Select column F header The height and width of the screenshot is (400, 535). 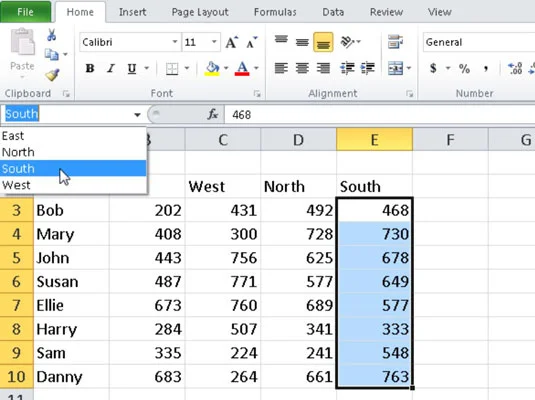click(450, 140)
